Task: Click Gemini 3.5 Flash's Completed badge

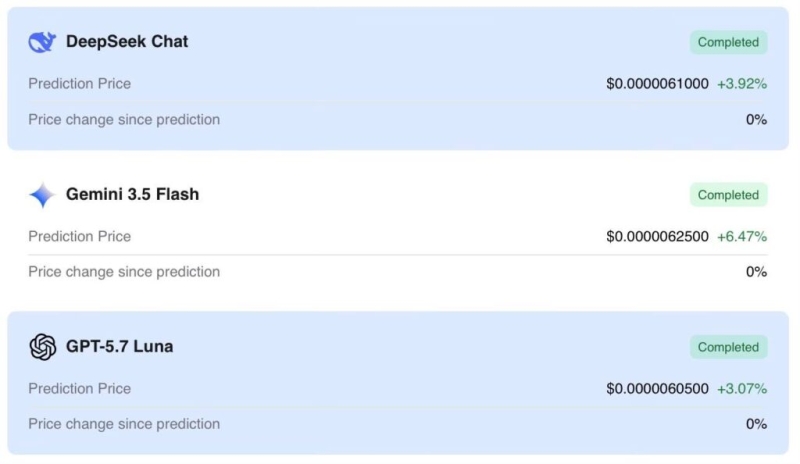Action: (x=729, y=195)
